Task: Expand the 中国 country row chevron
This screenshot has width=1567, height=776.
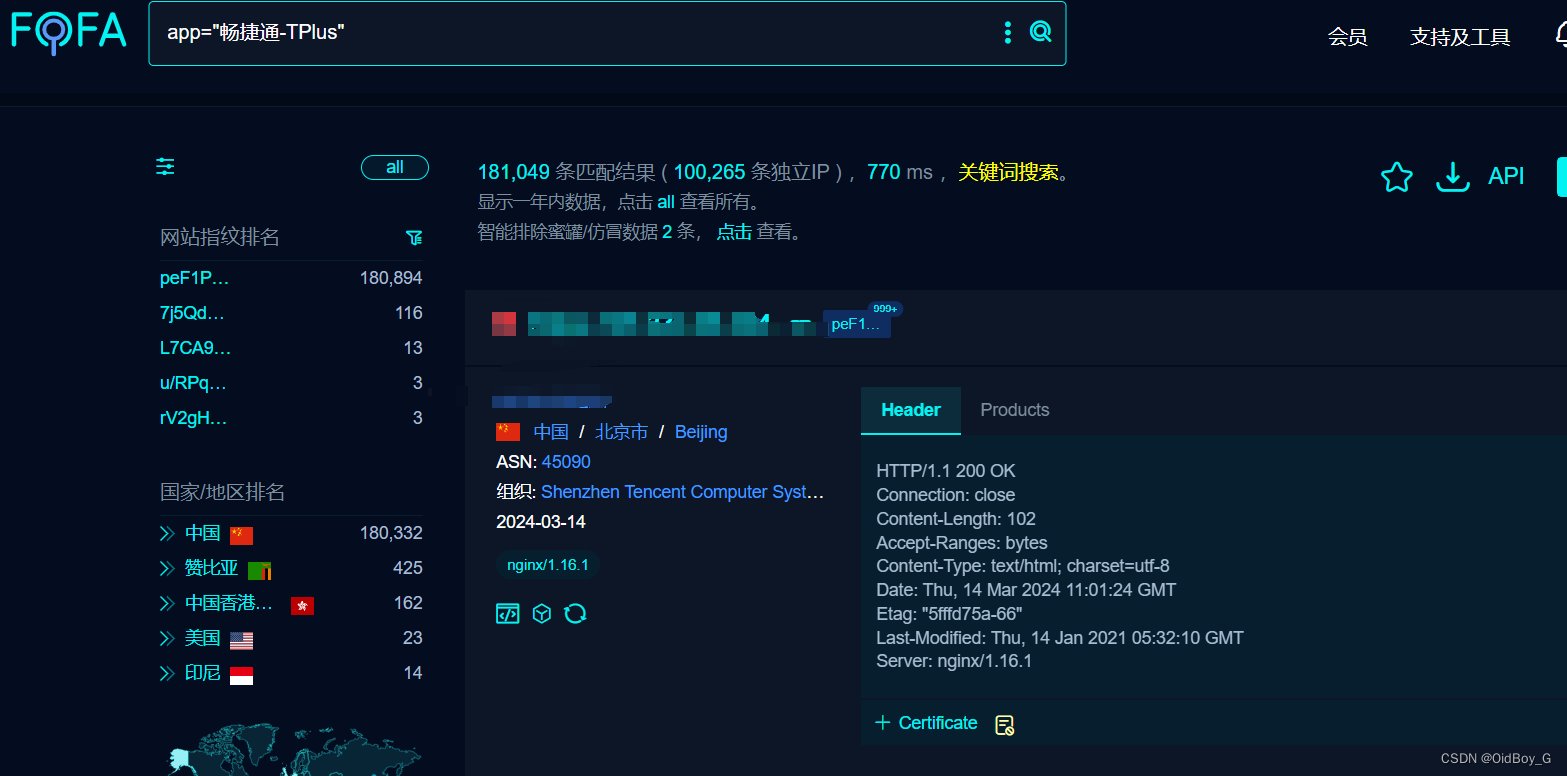Action: coord(167,533)
